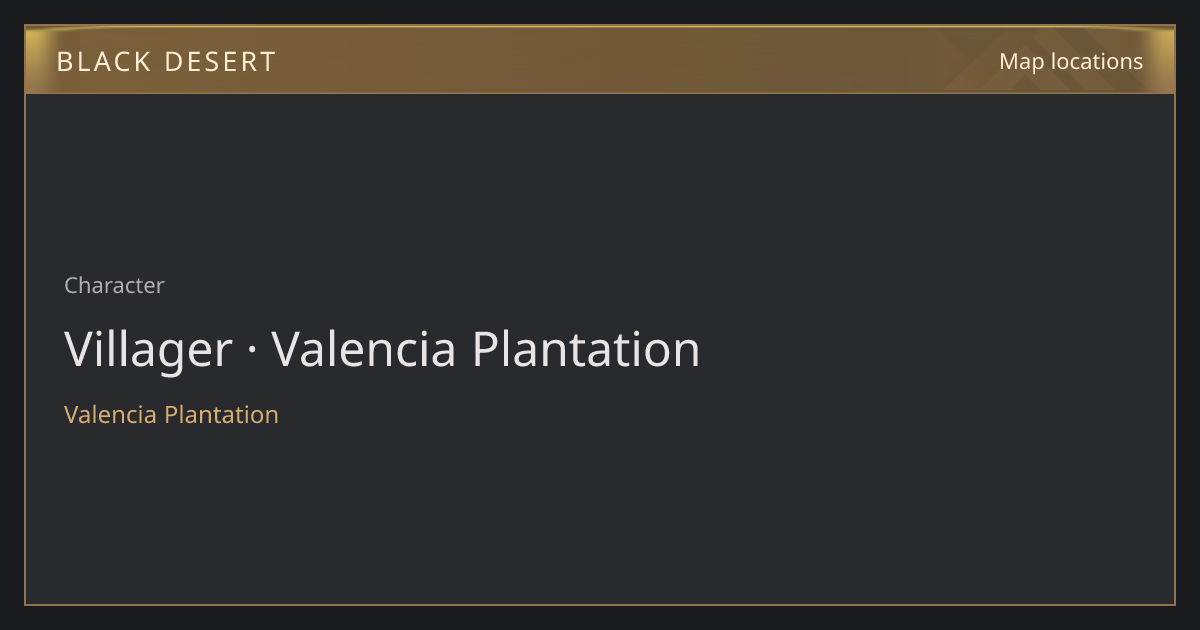Click the capital M of Map locations

[1008, 62]
